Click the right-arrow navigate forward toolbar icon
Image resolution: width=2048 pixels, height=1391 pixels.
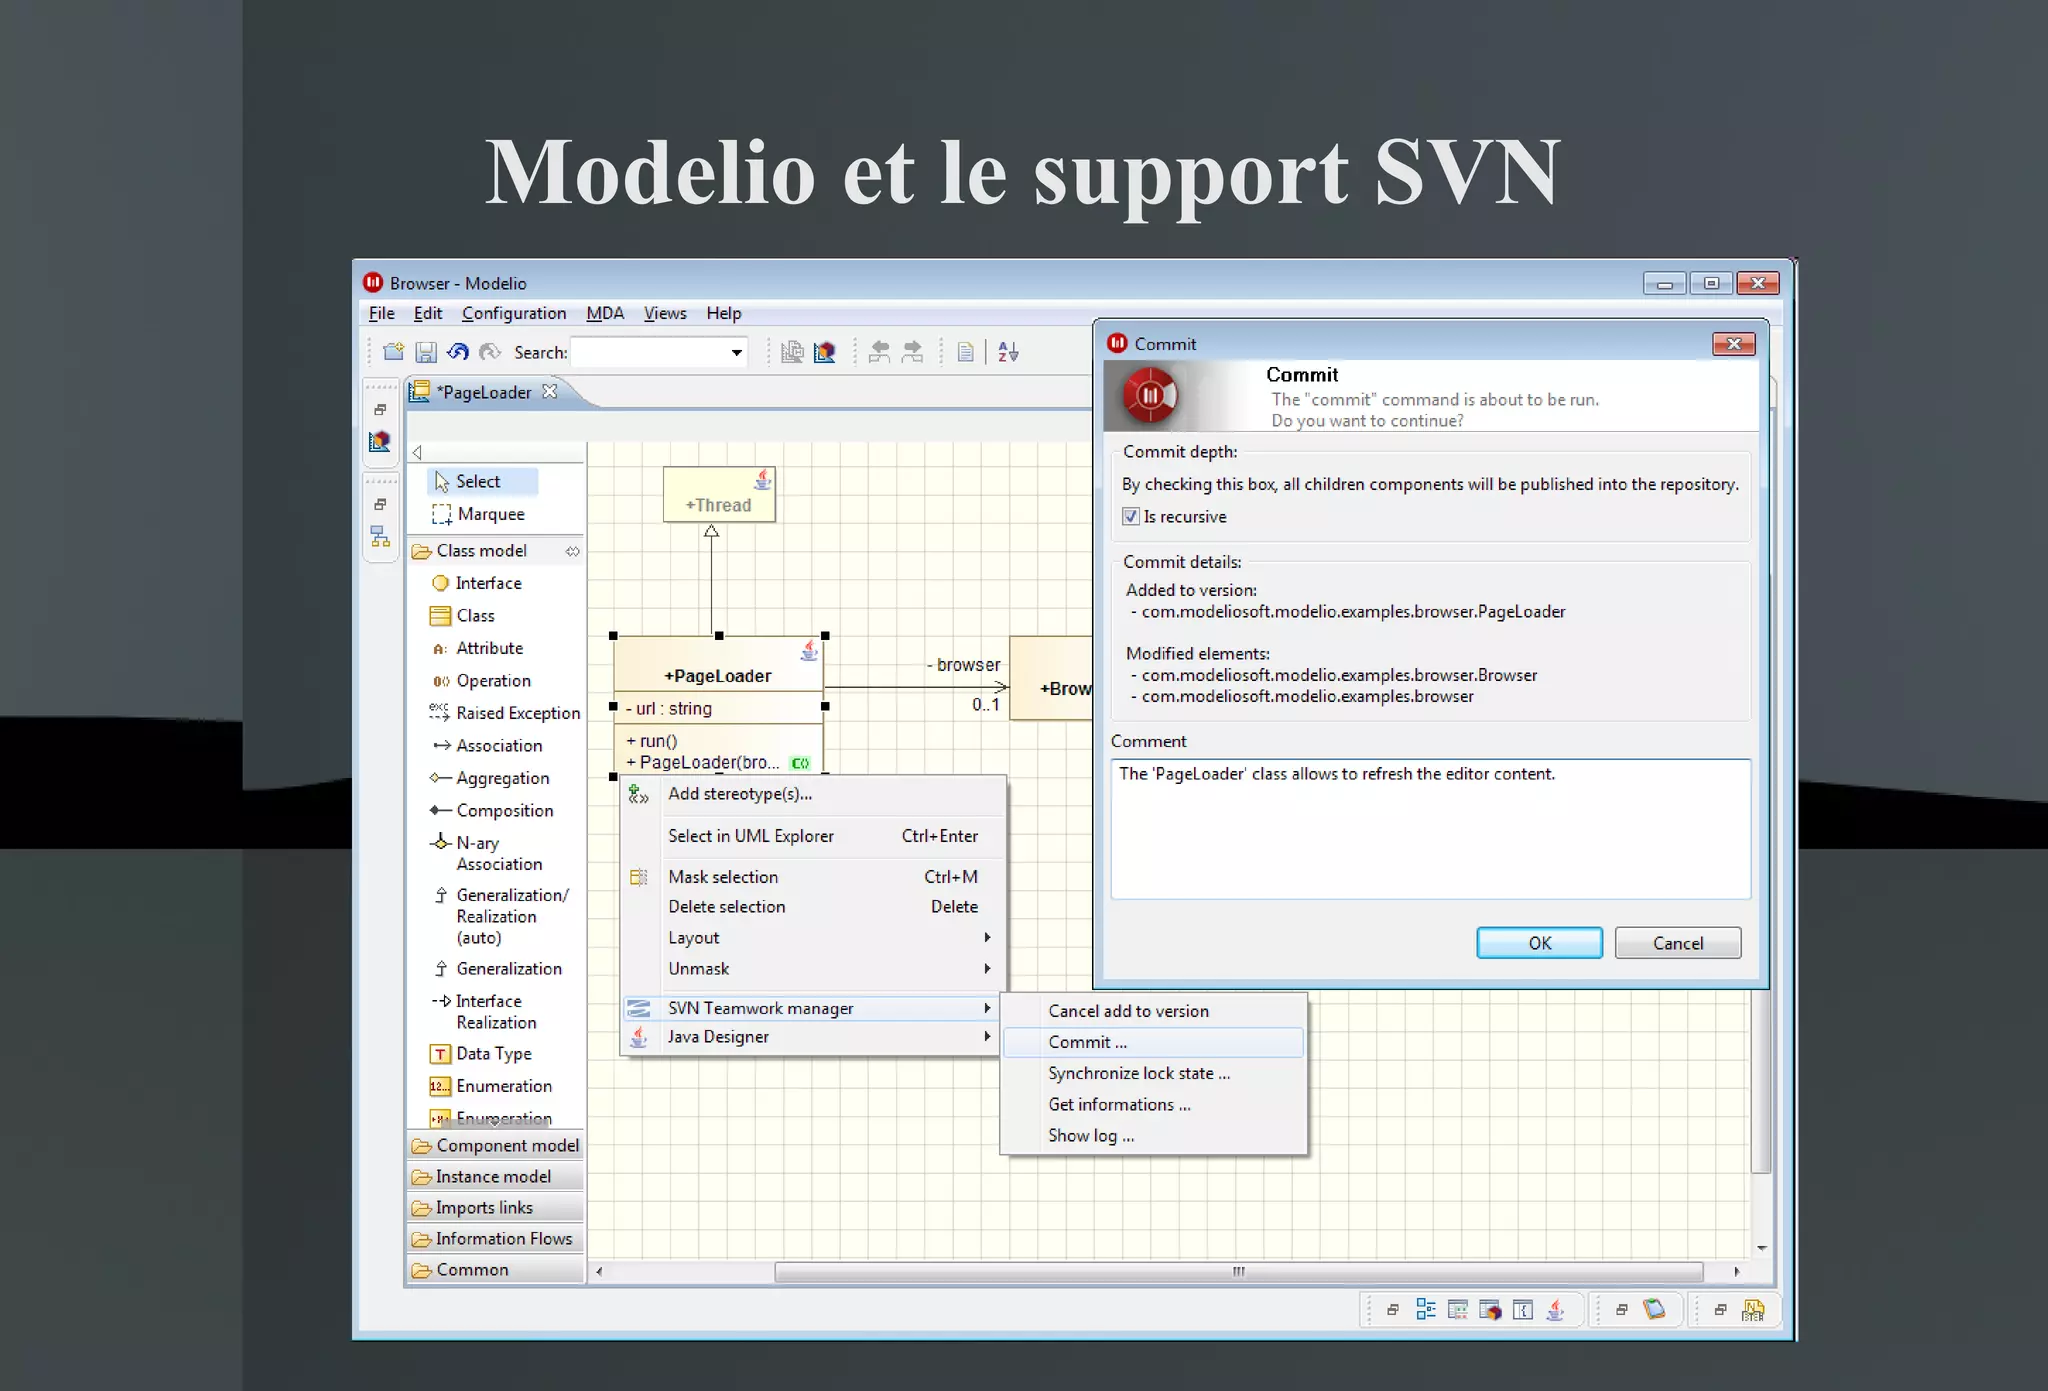[x=912, y=352]
